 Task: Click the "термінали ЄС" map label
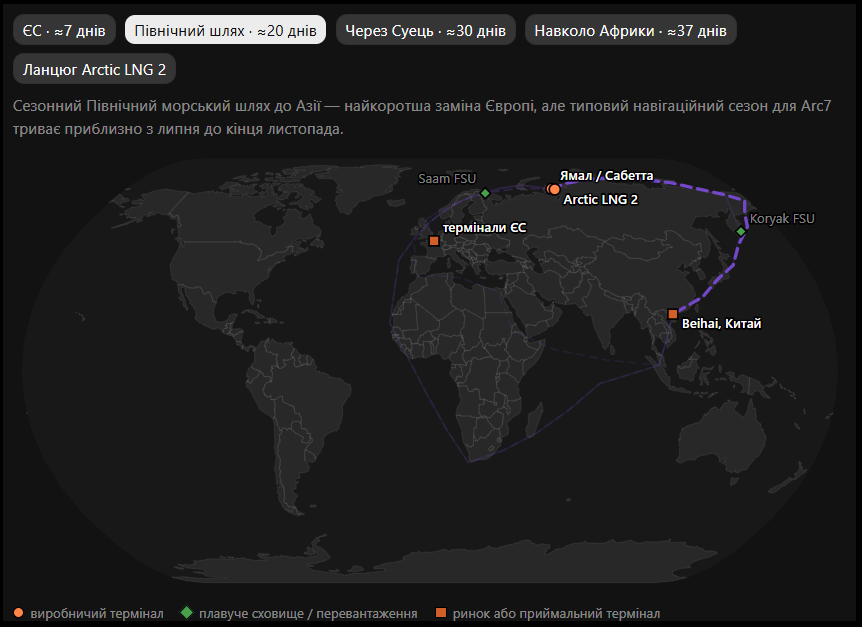click(484, 228)
